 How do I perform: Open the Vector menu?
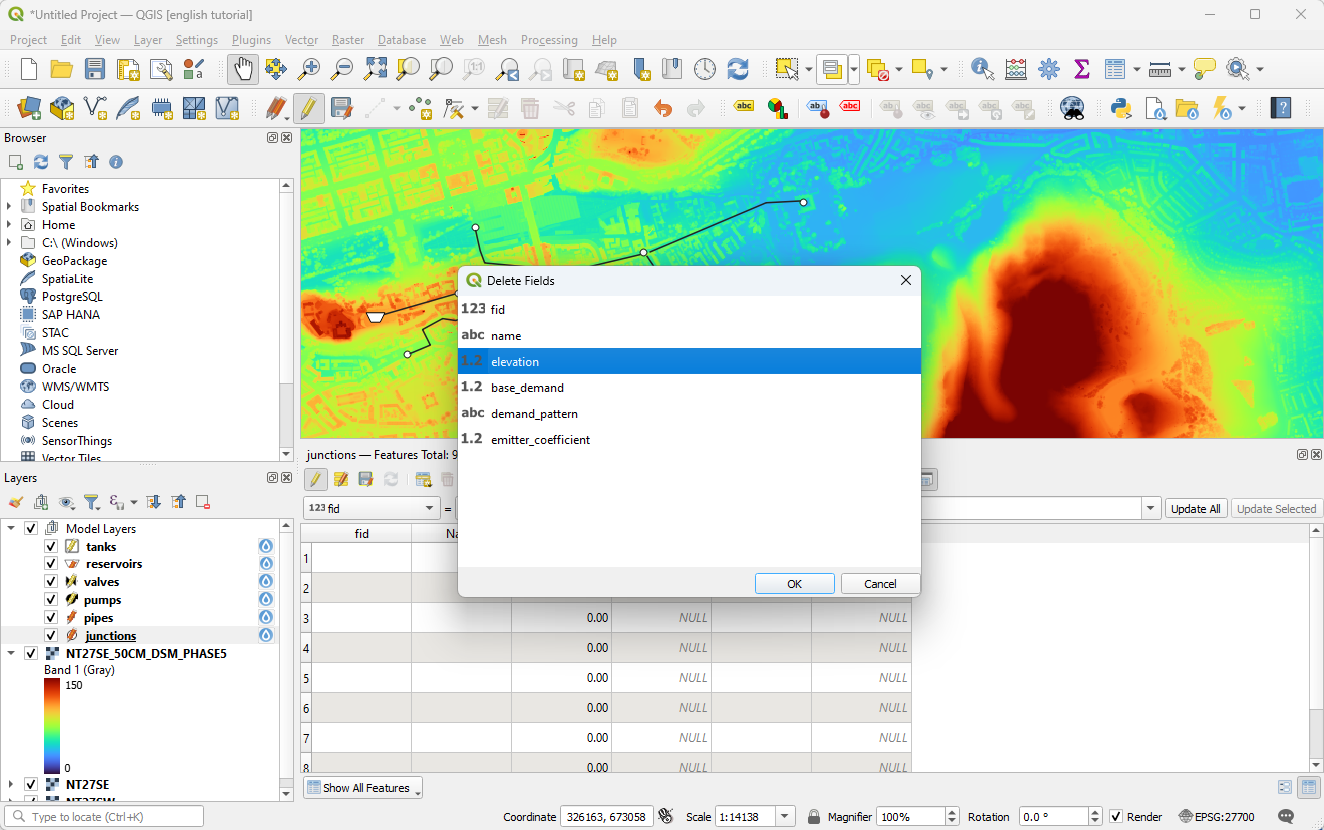point(301,40)
